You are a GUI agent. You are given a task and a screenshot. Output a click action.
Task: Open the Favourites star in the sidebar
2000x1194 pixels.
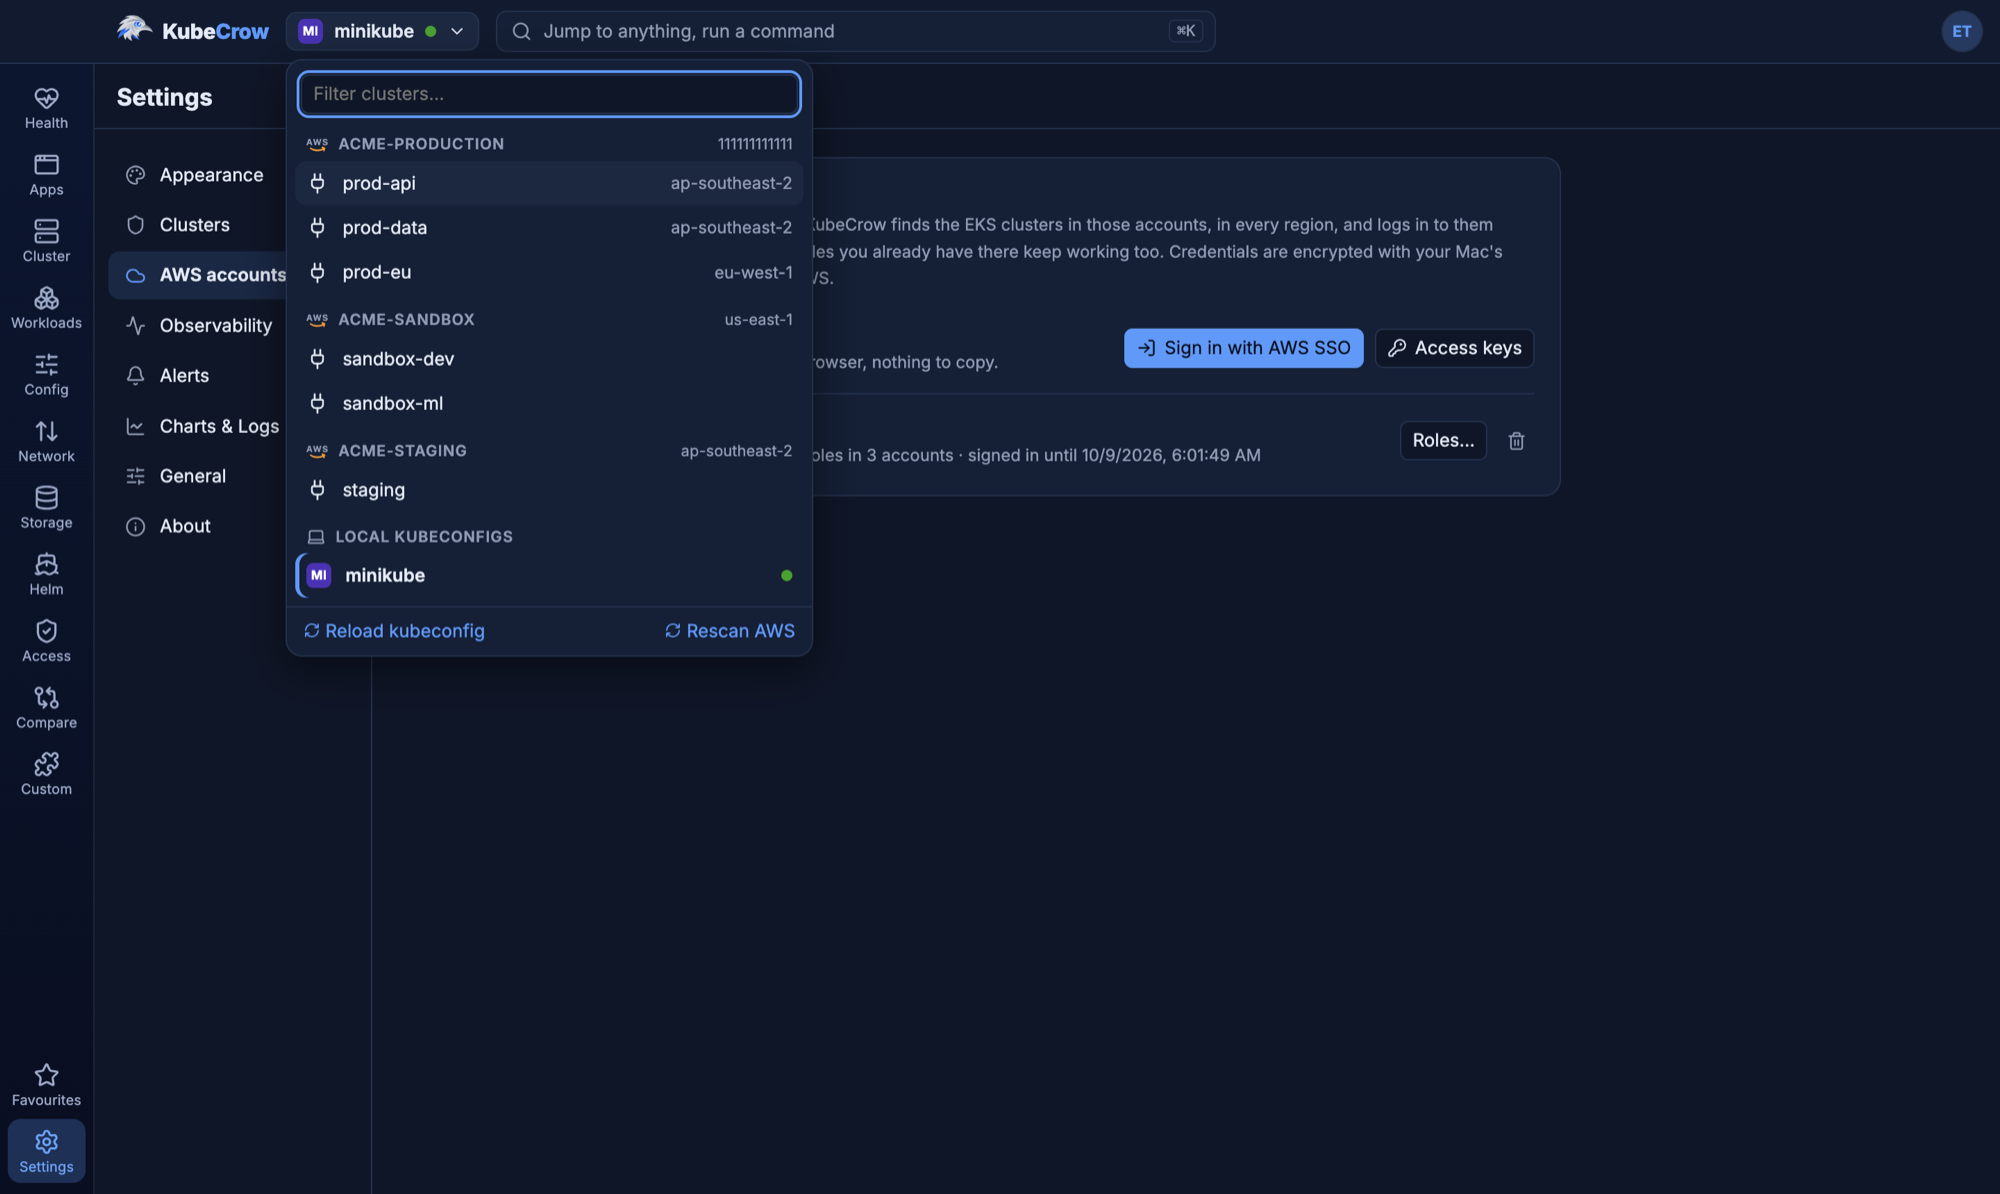46,1085
